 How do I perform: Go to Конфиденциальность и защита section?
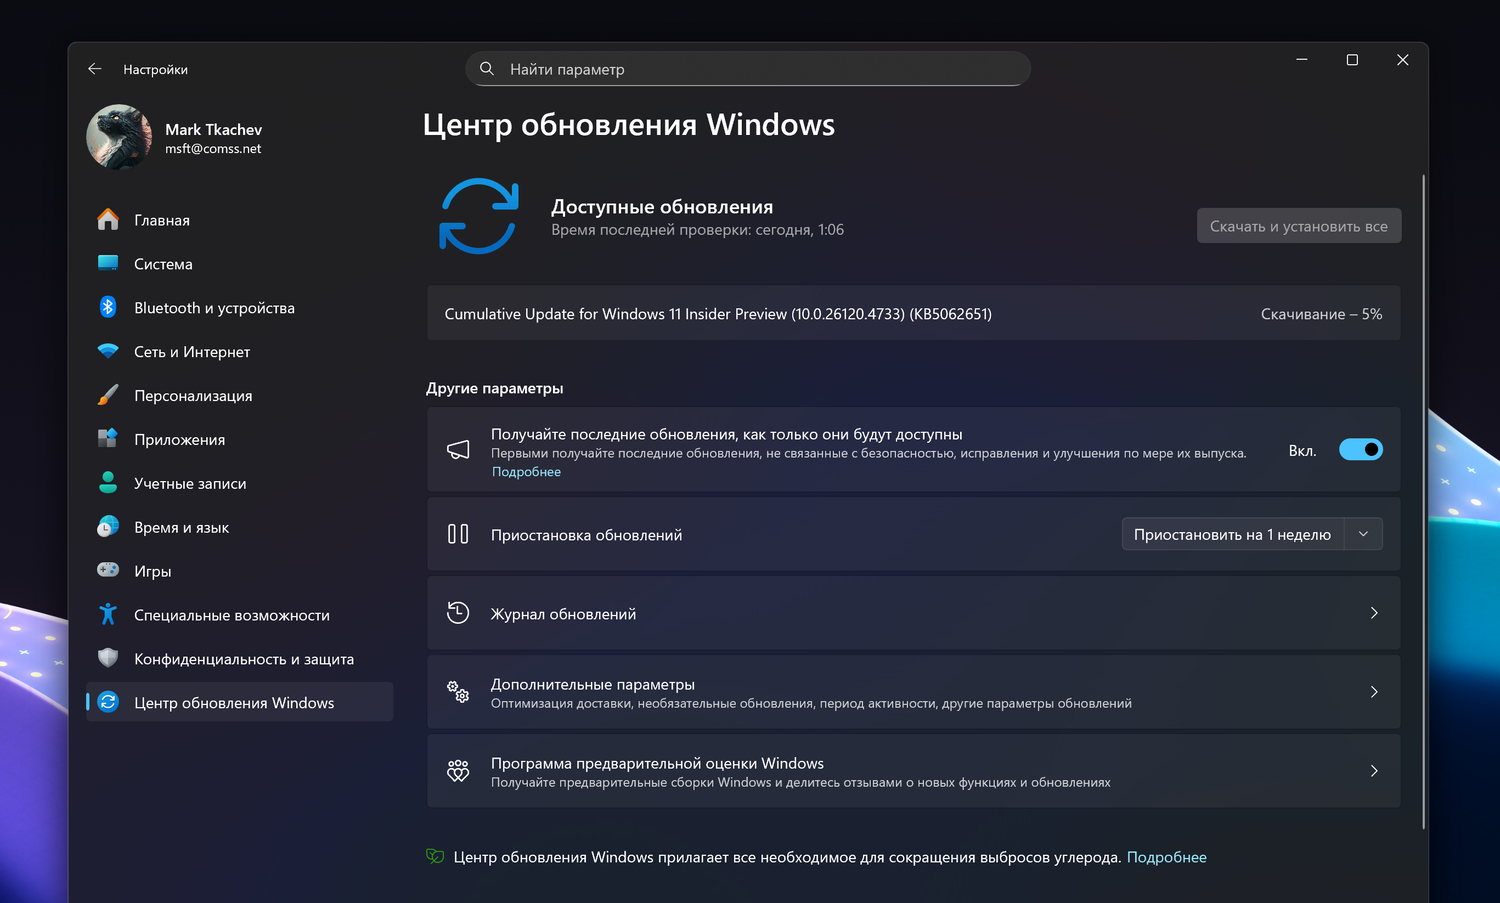pyautogui.click(x=240, y=659)
